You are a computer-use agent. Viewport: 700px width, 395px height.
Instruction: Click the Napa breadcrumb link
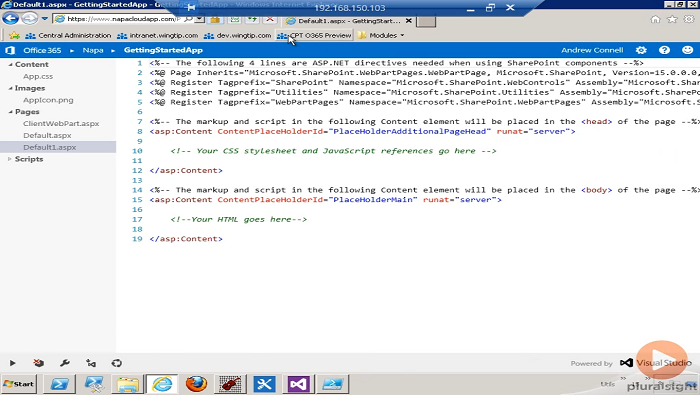[93, 50]
